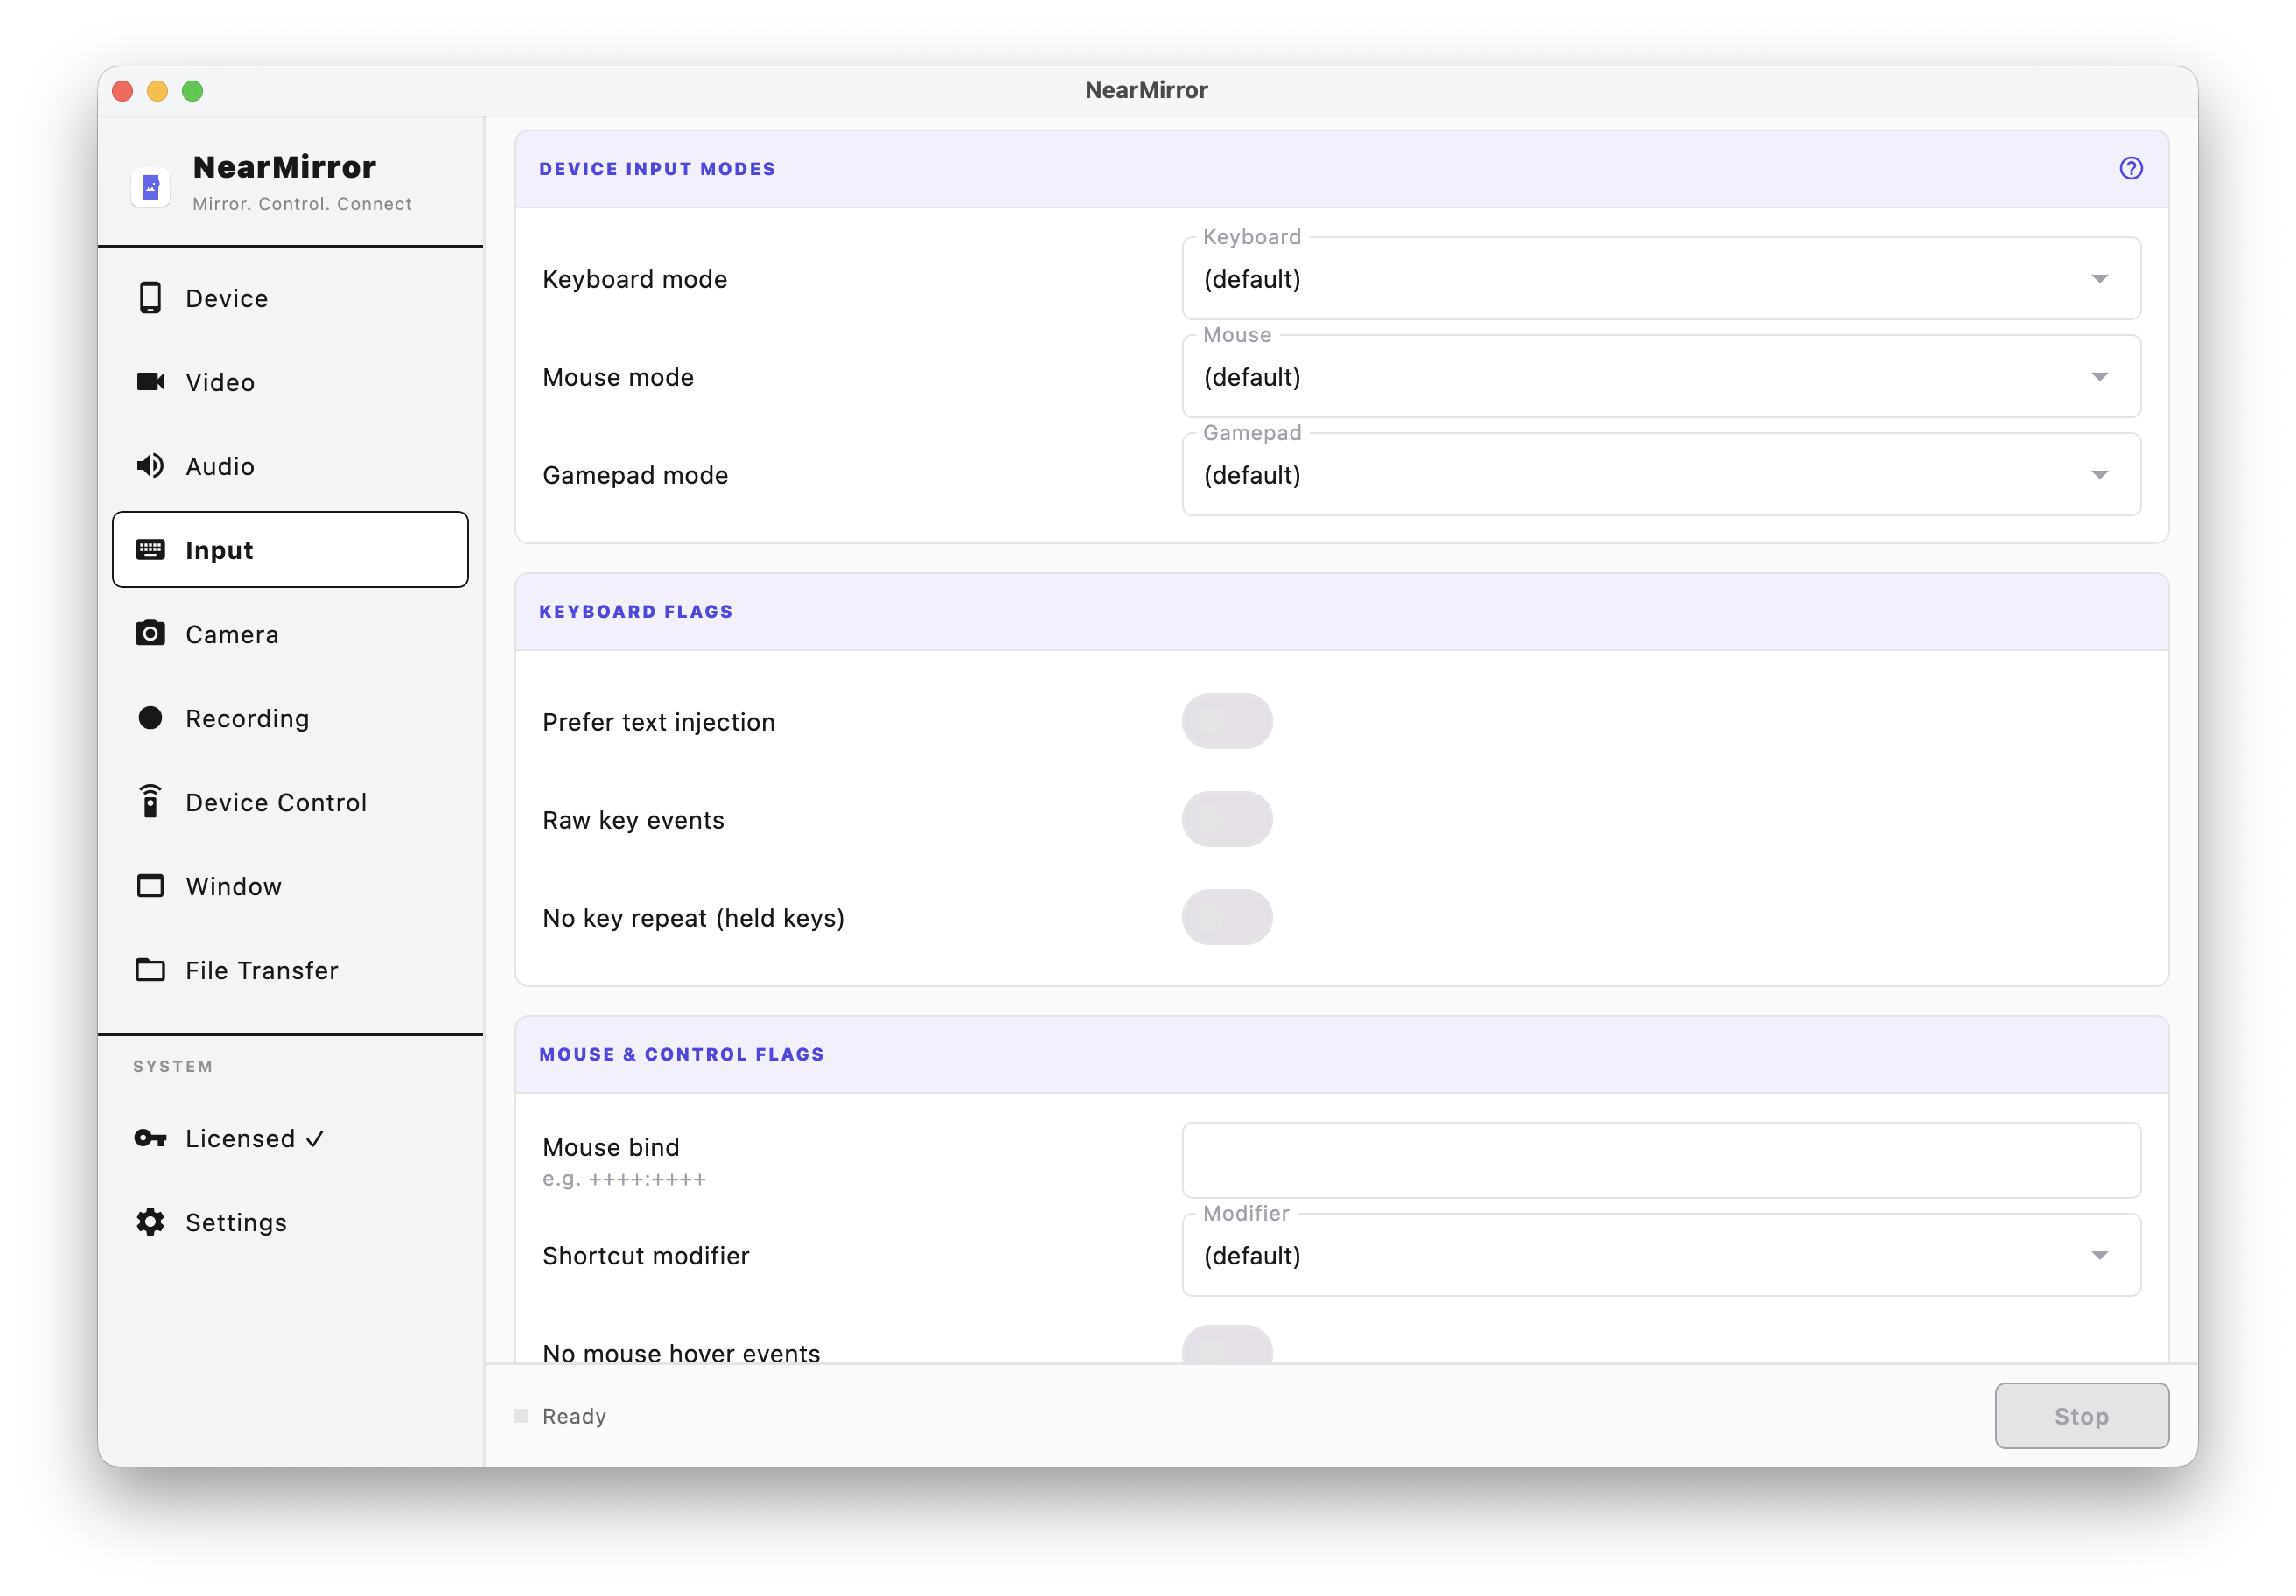2296x1596 pixels.
Task: Click the Licensed entry in System
Action: (240, 1138)
